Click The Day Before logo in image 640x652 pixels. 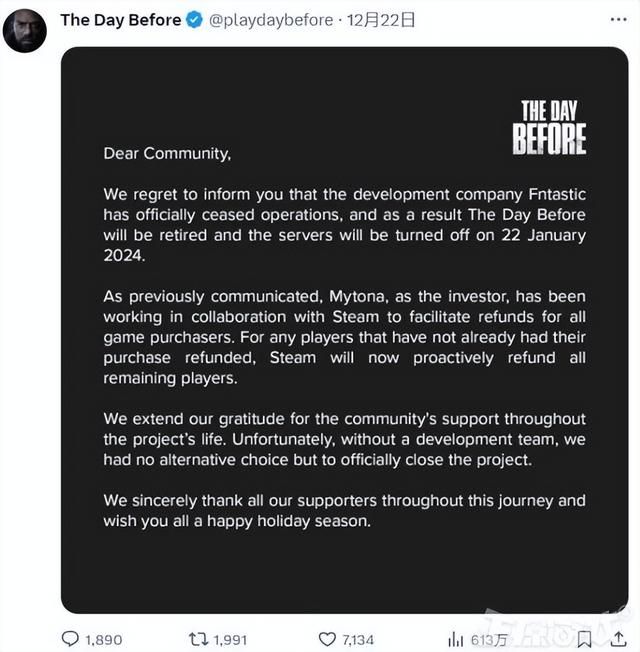tap(549, 126)
